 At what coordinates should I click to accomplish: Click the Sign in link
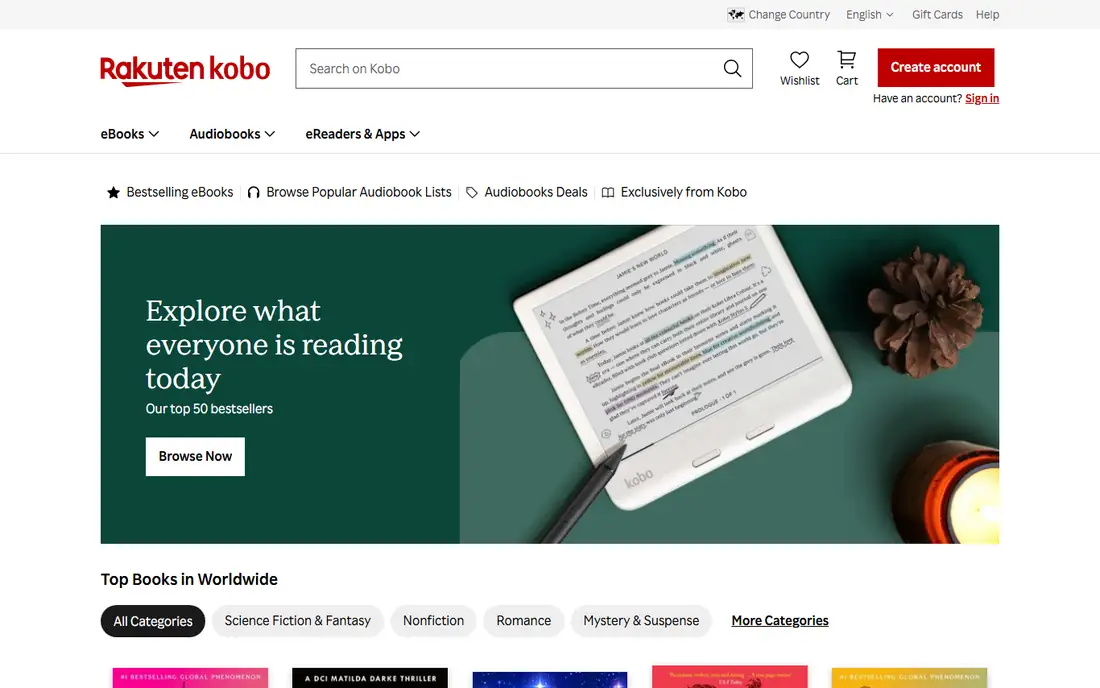click(981, 98)
